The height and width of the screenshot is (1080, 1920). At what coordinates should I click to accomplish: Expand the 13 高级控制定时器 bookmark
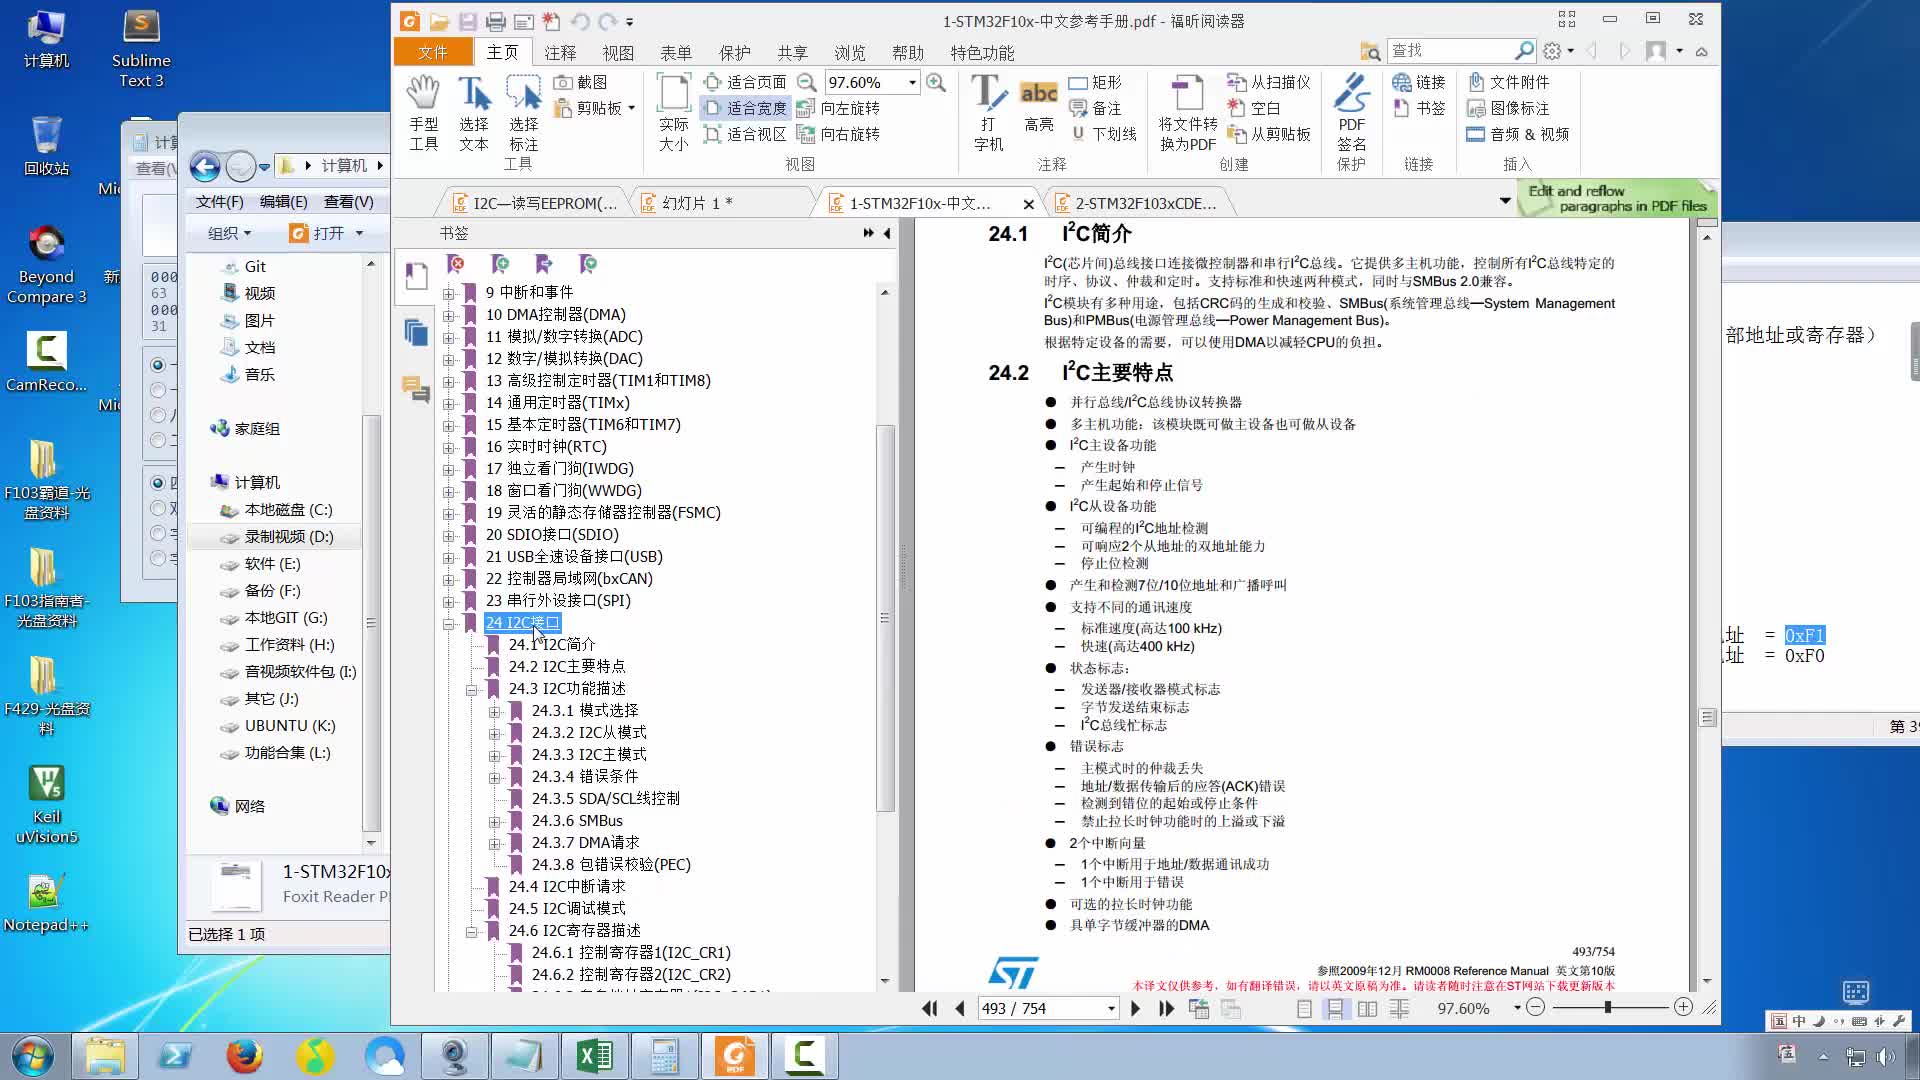click(x=449, y=381)
